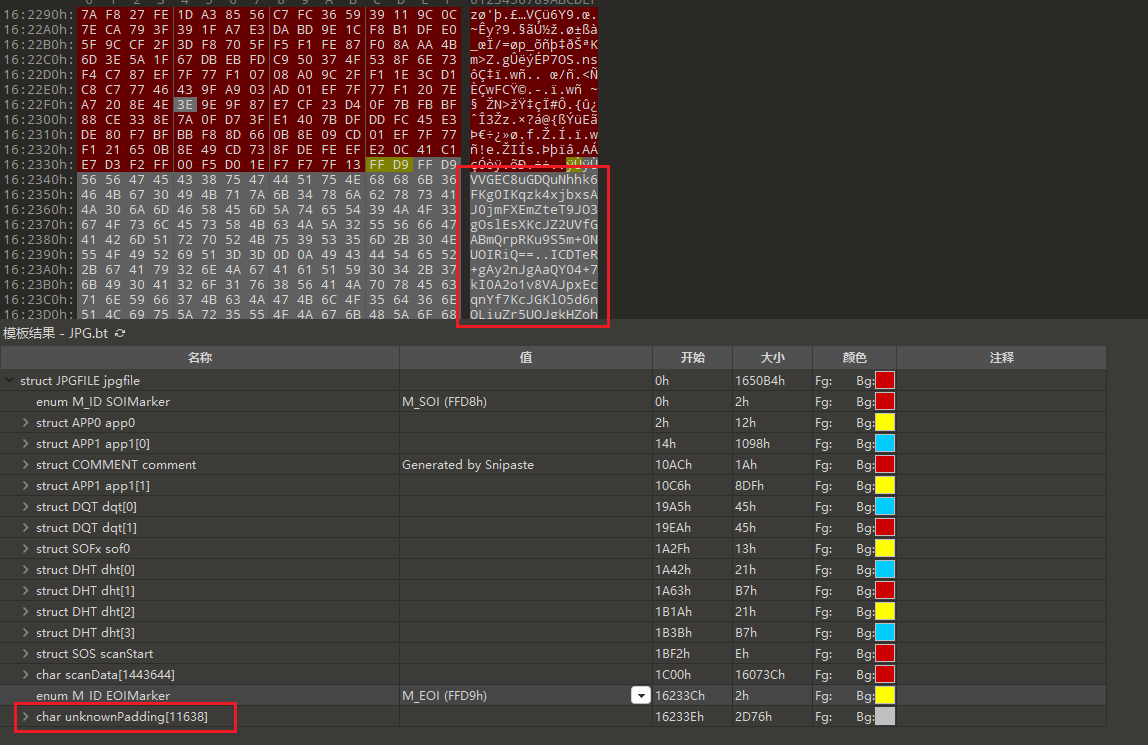Click the 值 column header
The width and height of the screenshot is (1148, 745).
525,358
